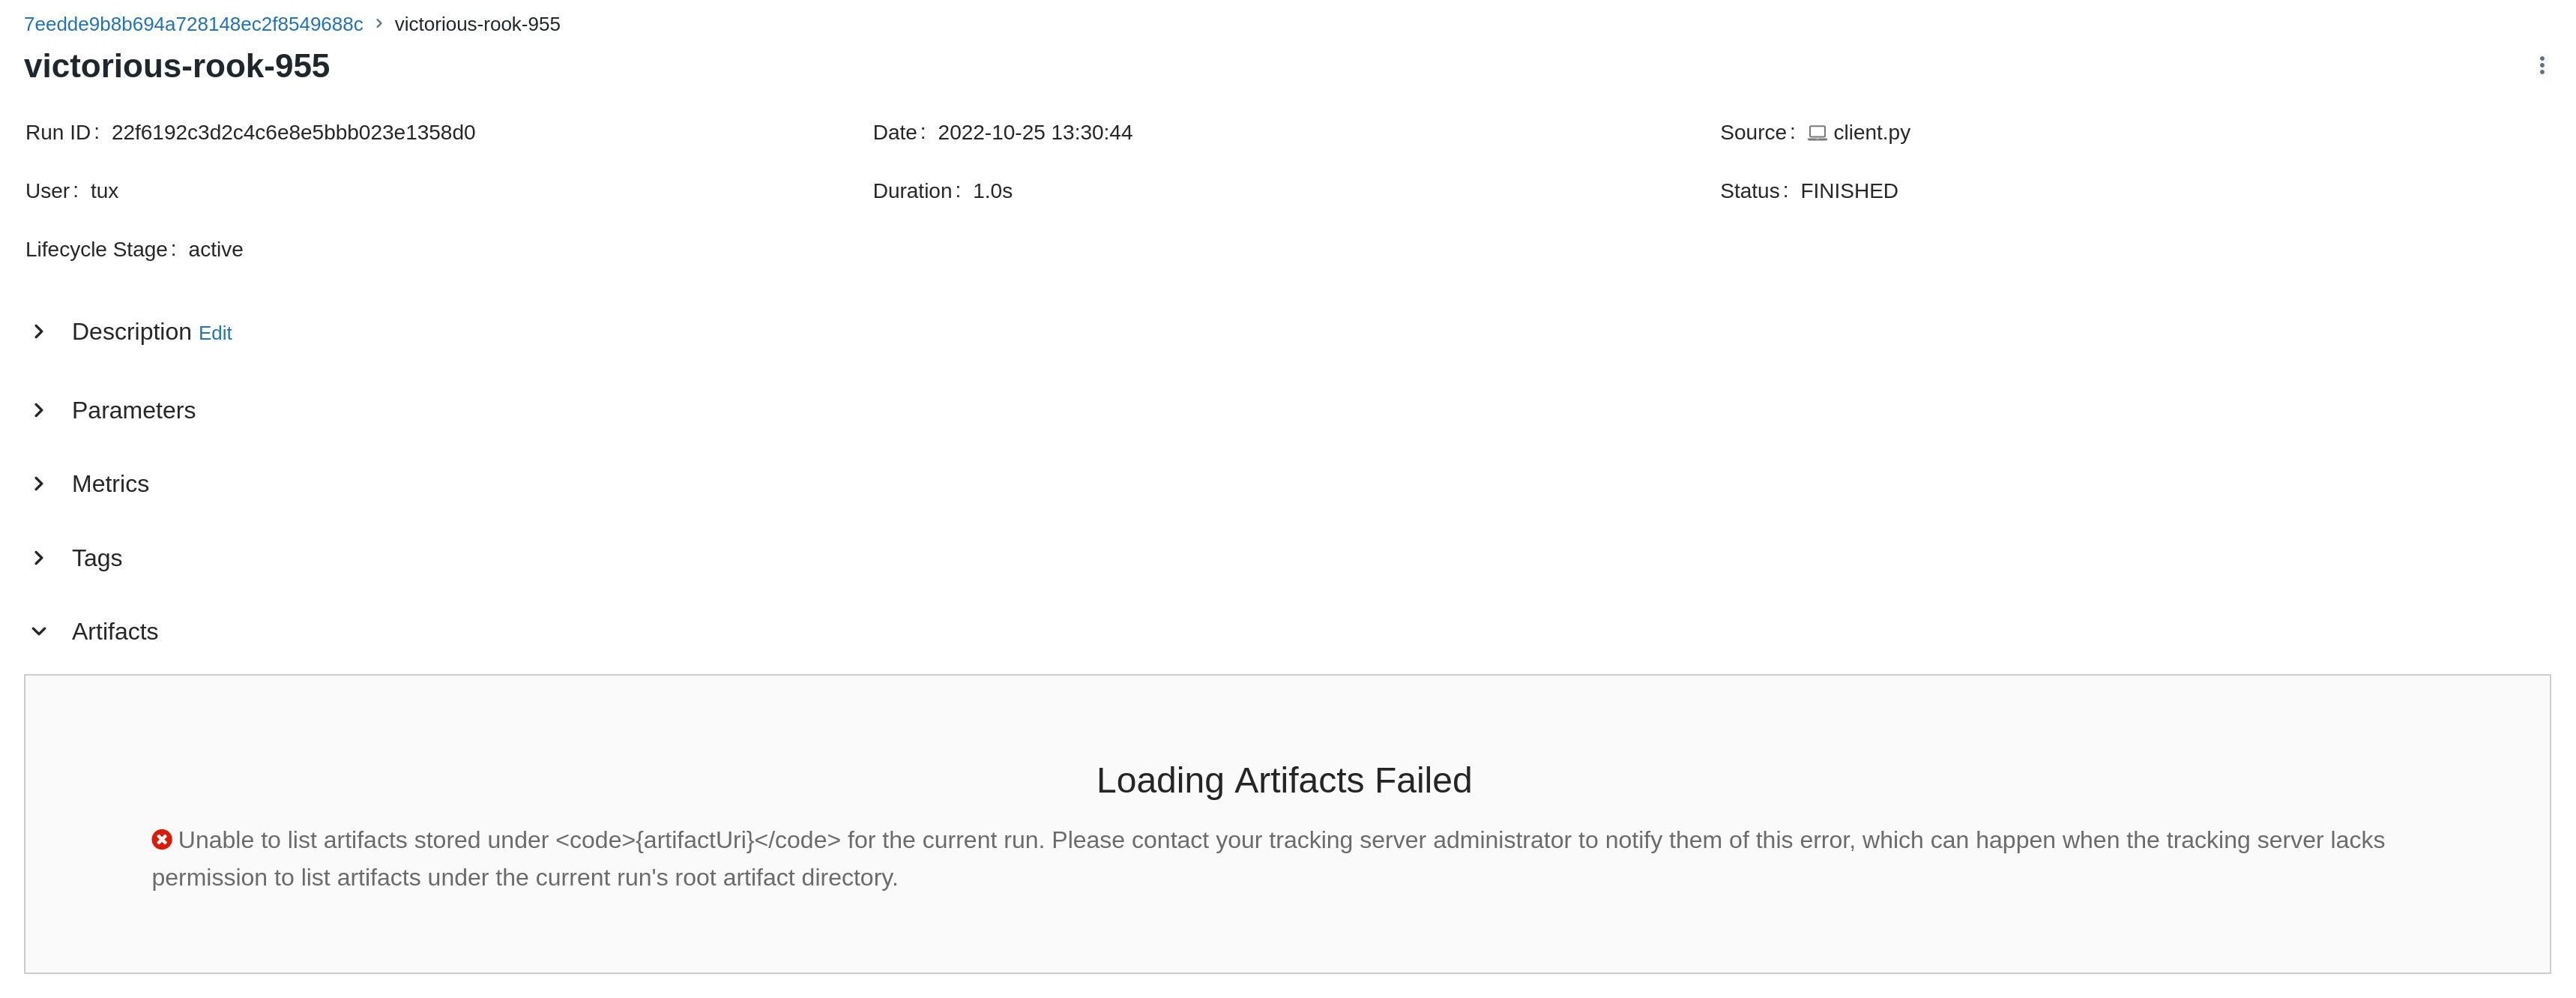Screen dimensions: 2576x998
Task: Open experiment 7eedde9b8b694a728148ec2f8549688c link
Action: 194,23
